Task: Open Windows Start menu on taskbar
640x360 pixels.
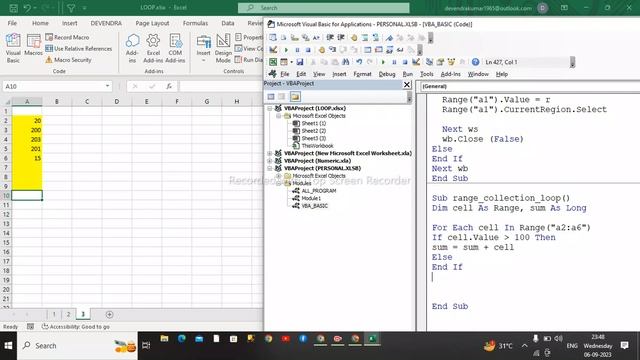Action: click(x=8, y=346)
